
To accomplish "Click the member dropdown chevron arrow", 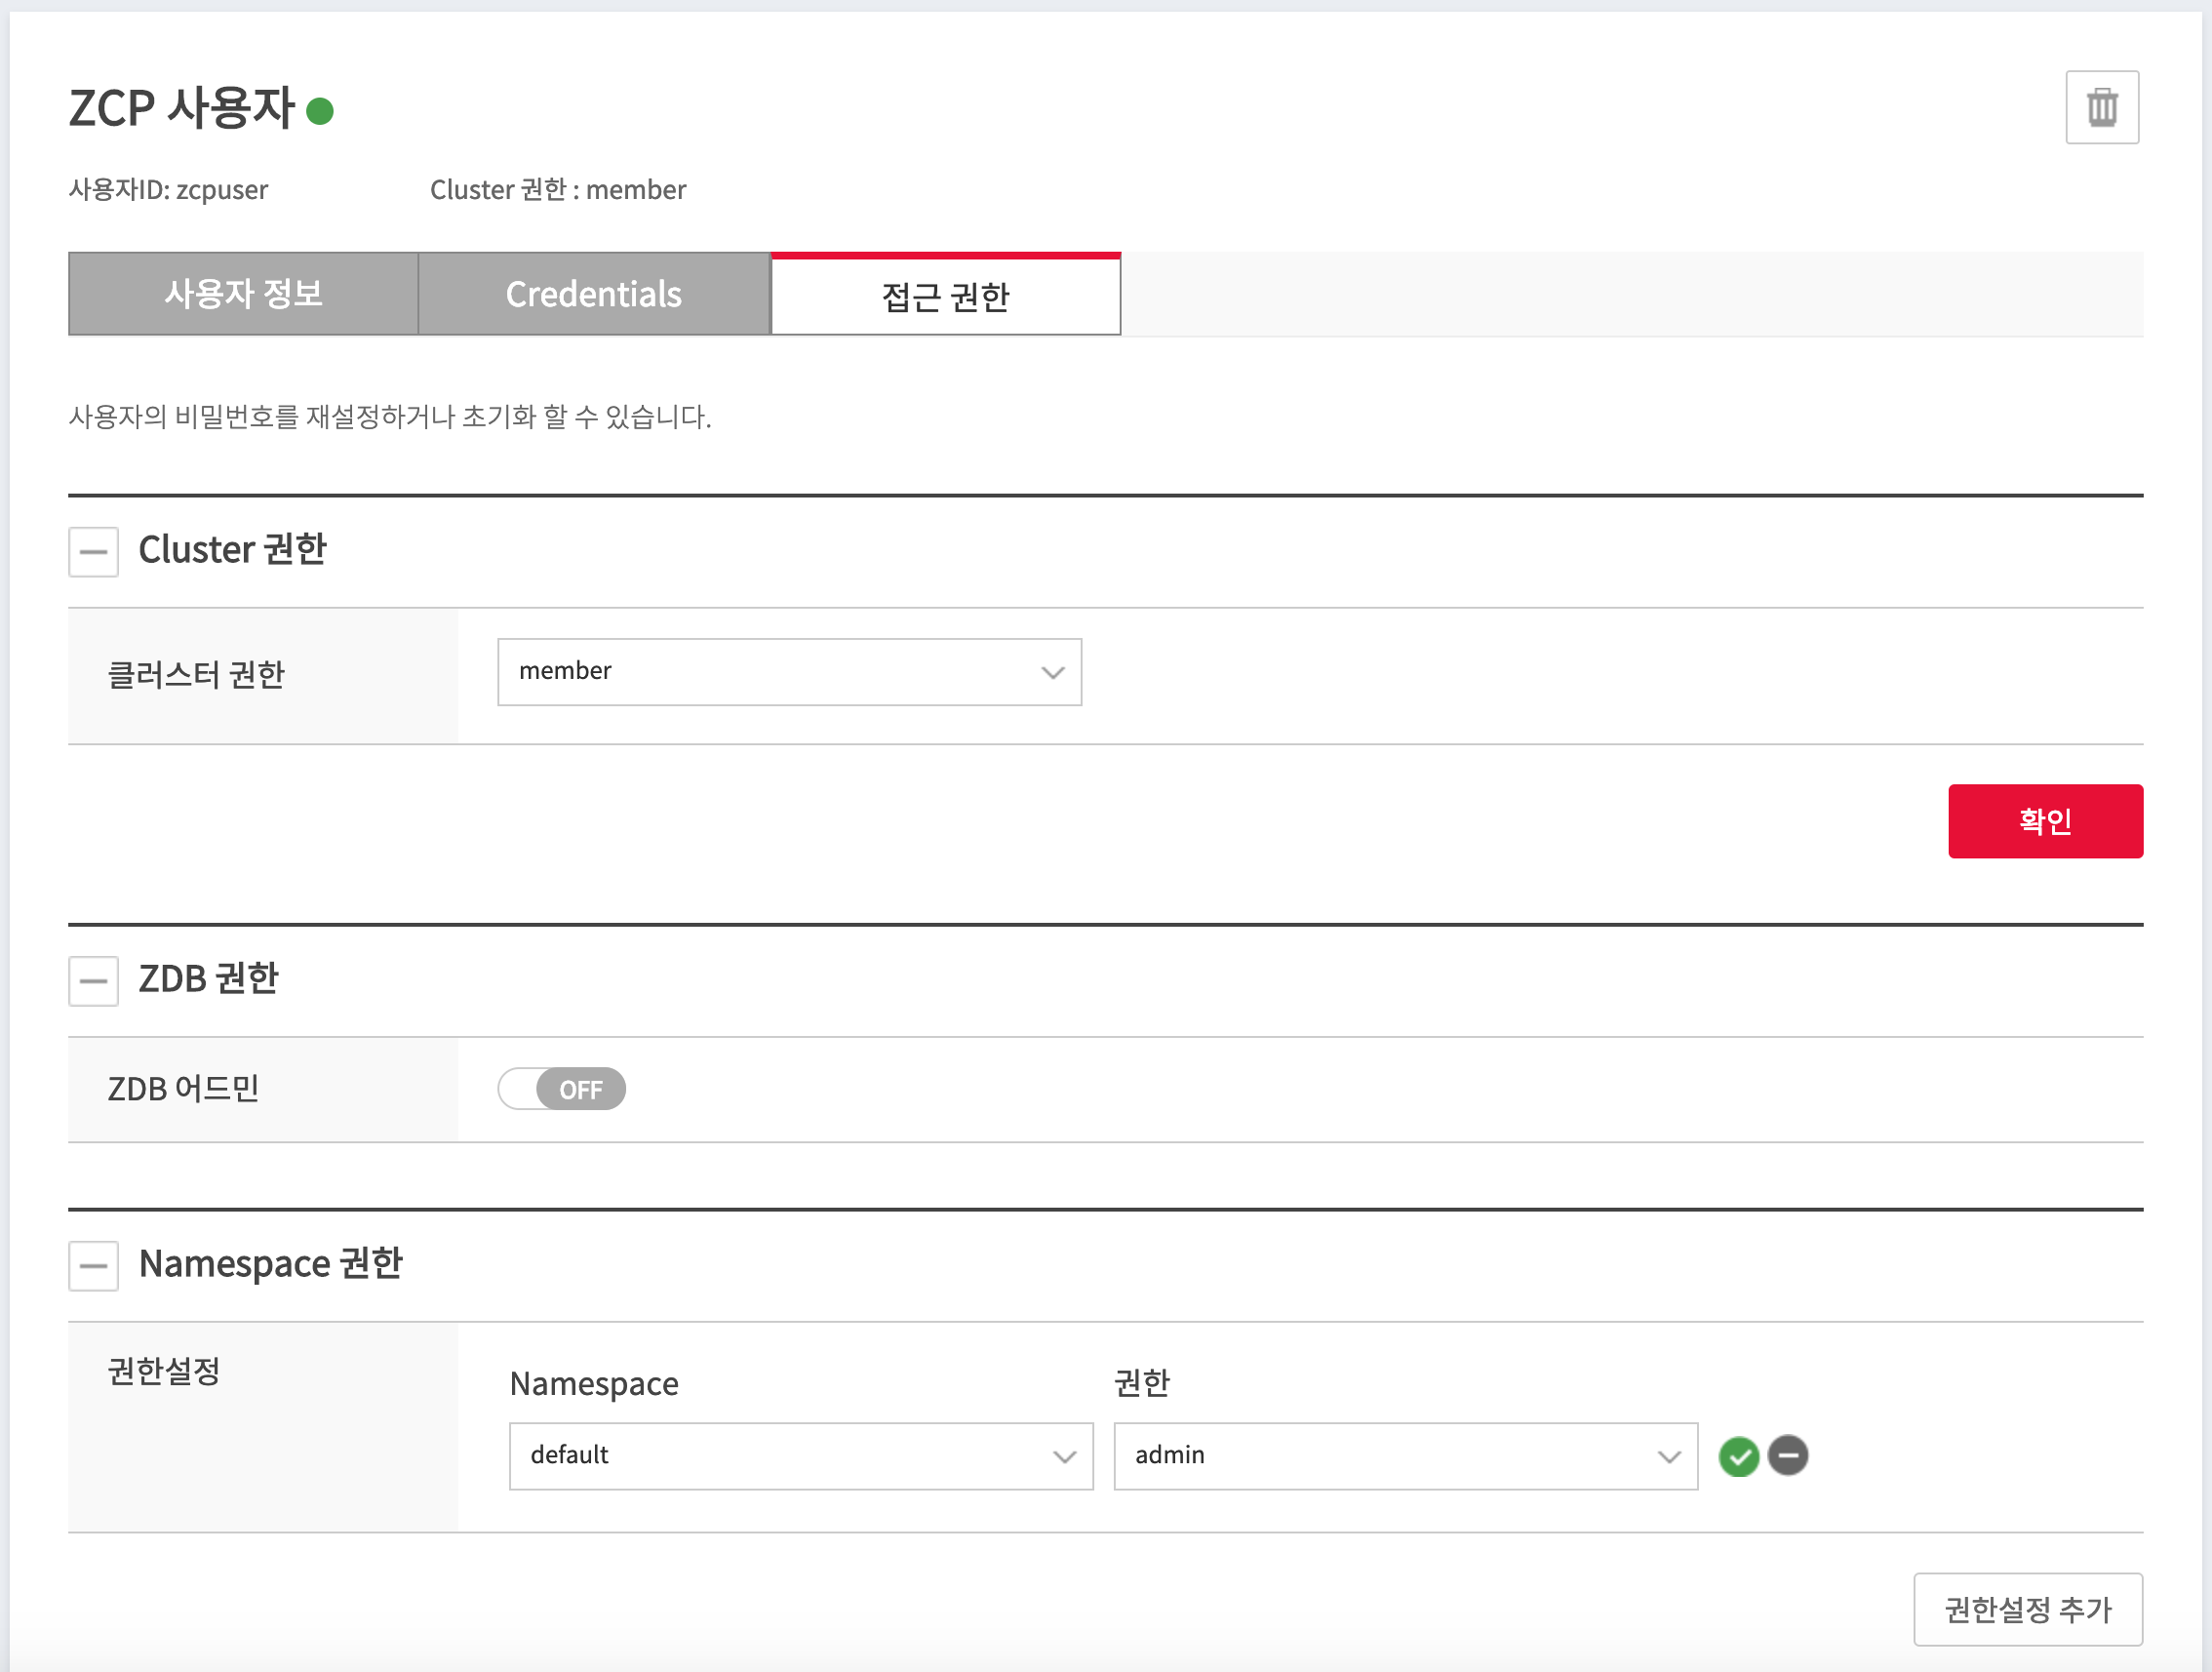I will coord(1052,673).
